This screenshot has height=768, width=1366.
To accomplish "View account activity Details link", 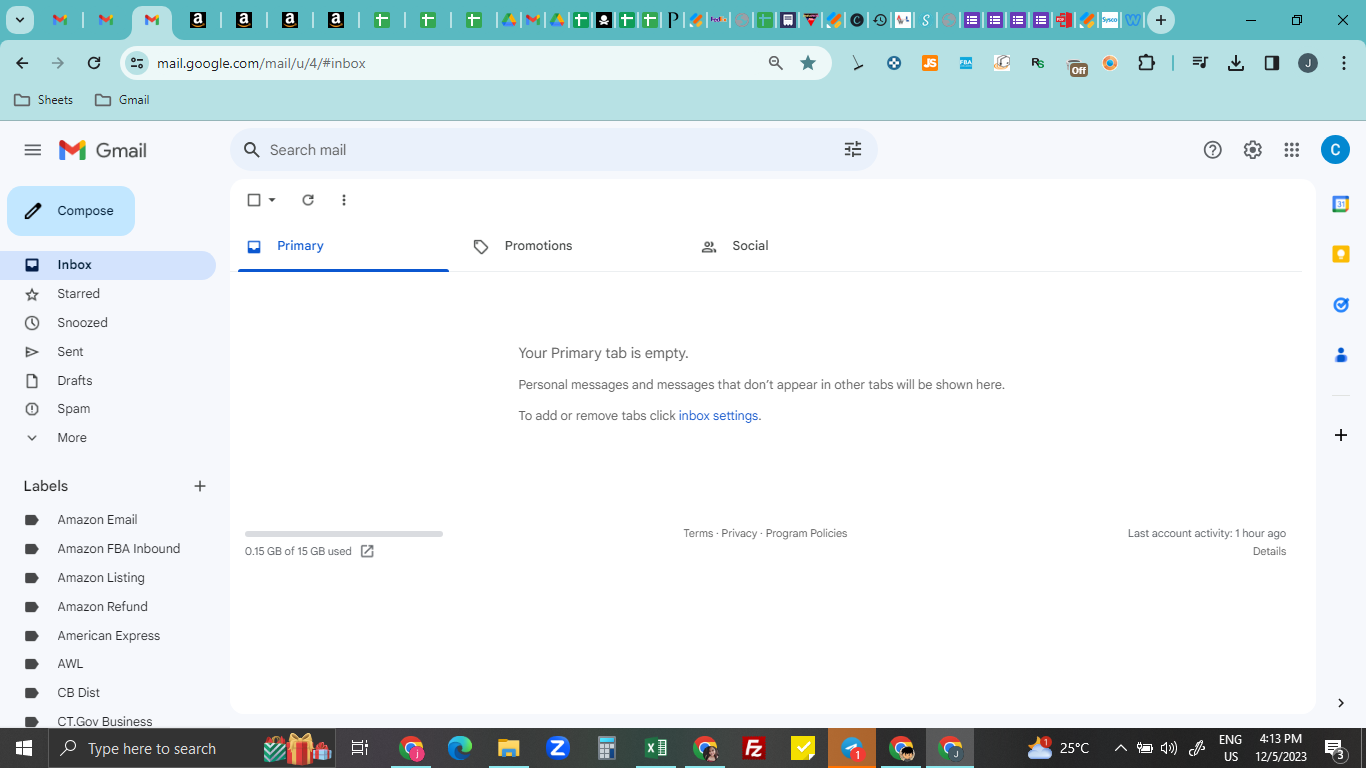I will pyautogui.click(x=1269, y=551).
